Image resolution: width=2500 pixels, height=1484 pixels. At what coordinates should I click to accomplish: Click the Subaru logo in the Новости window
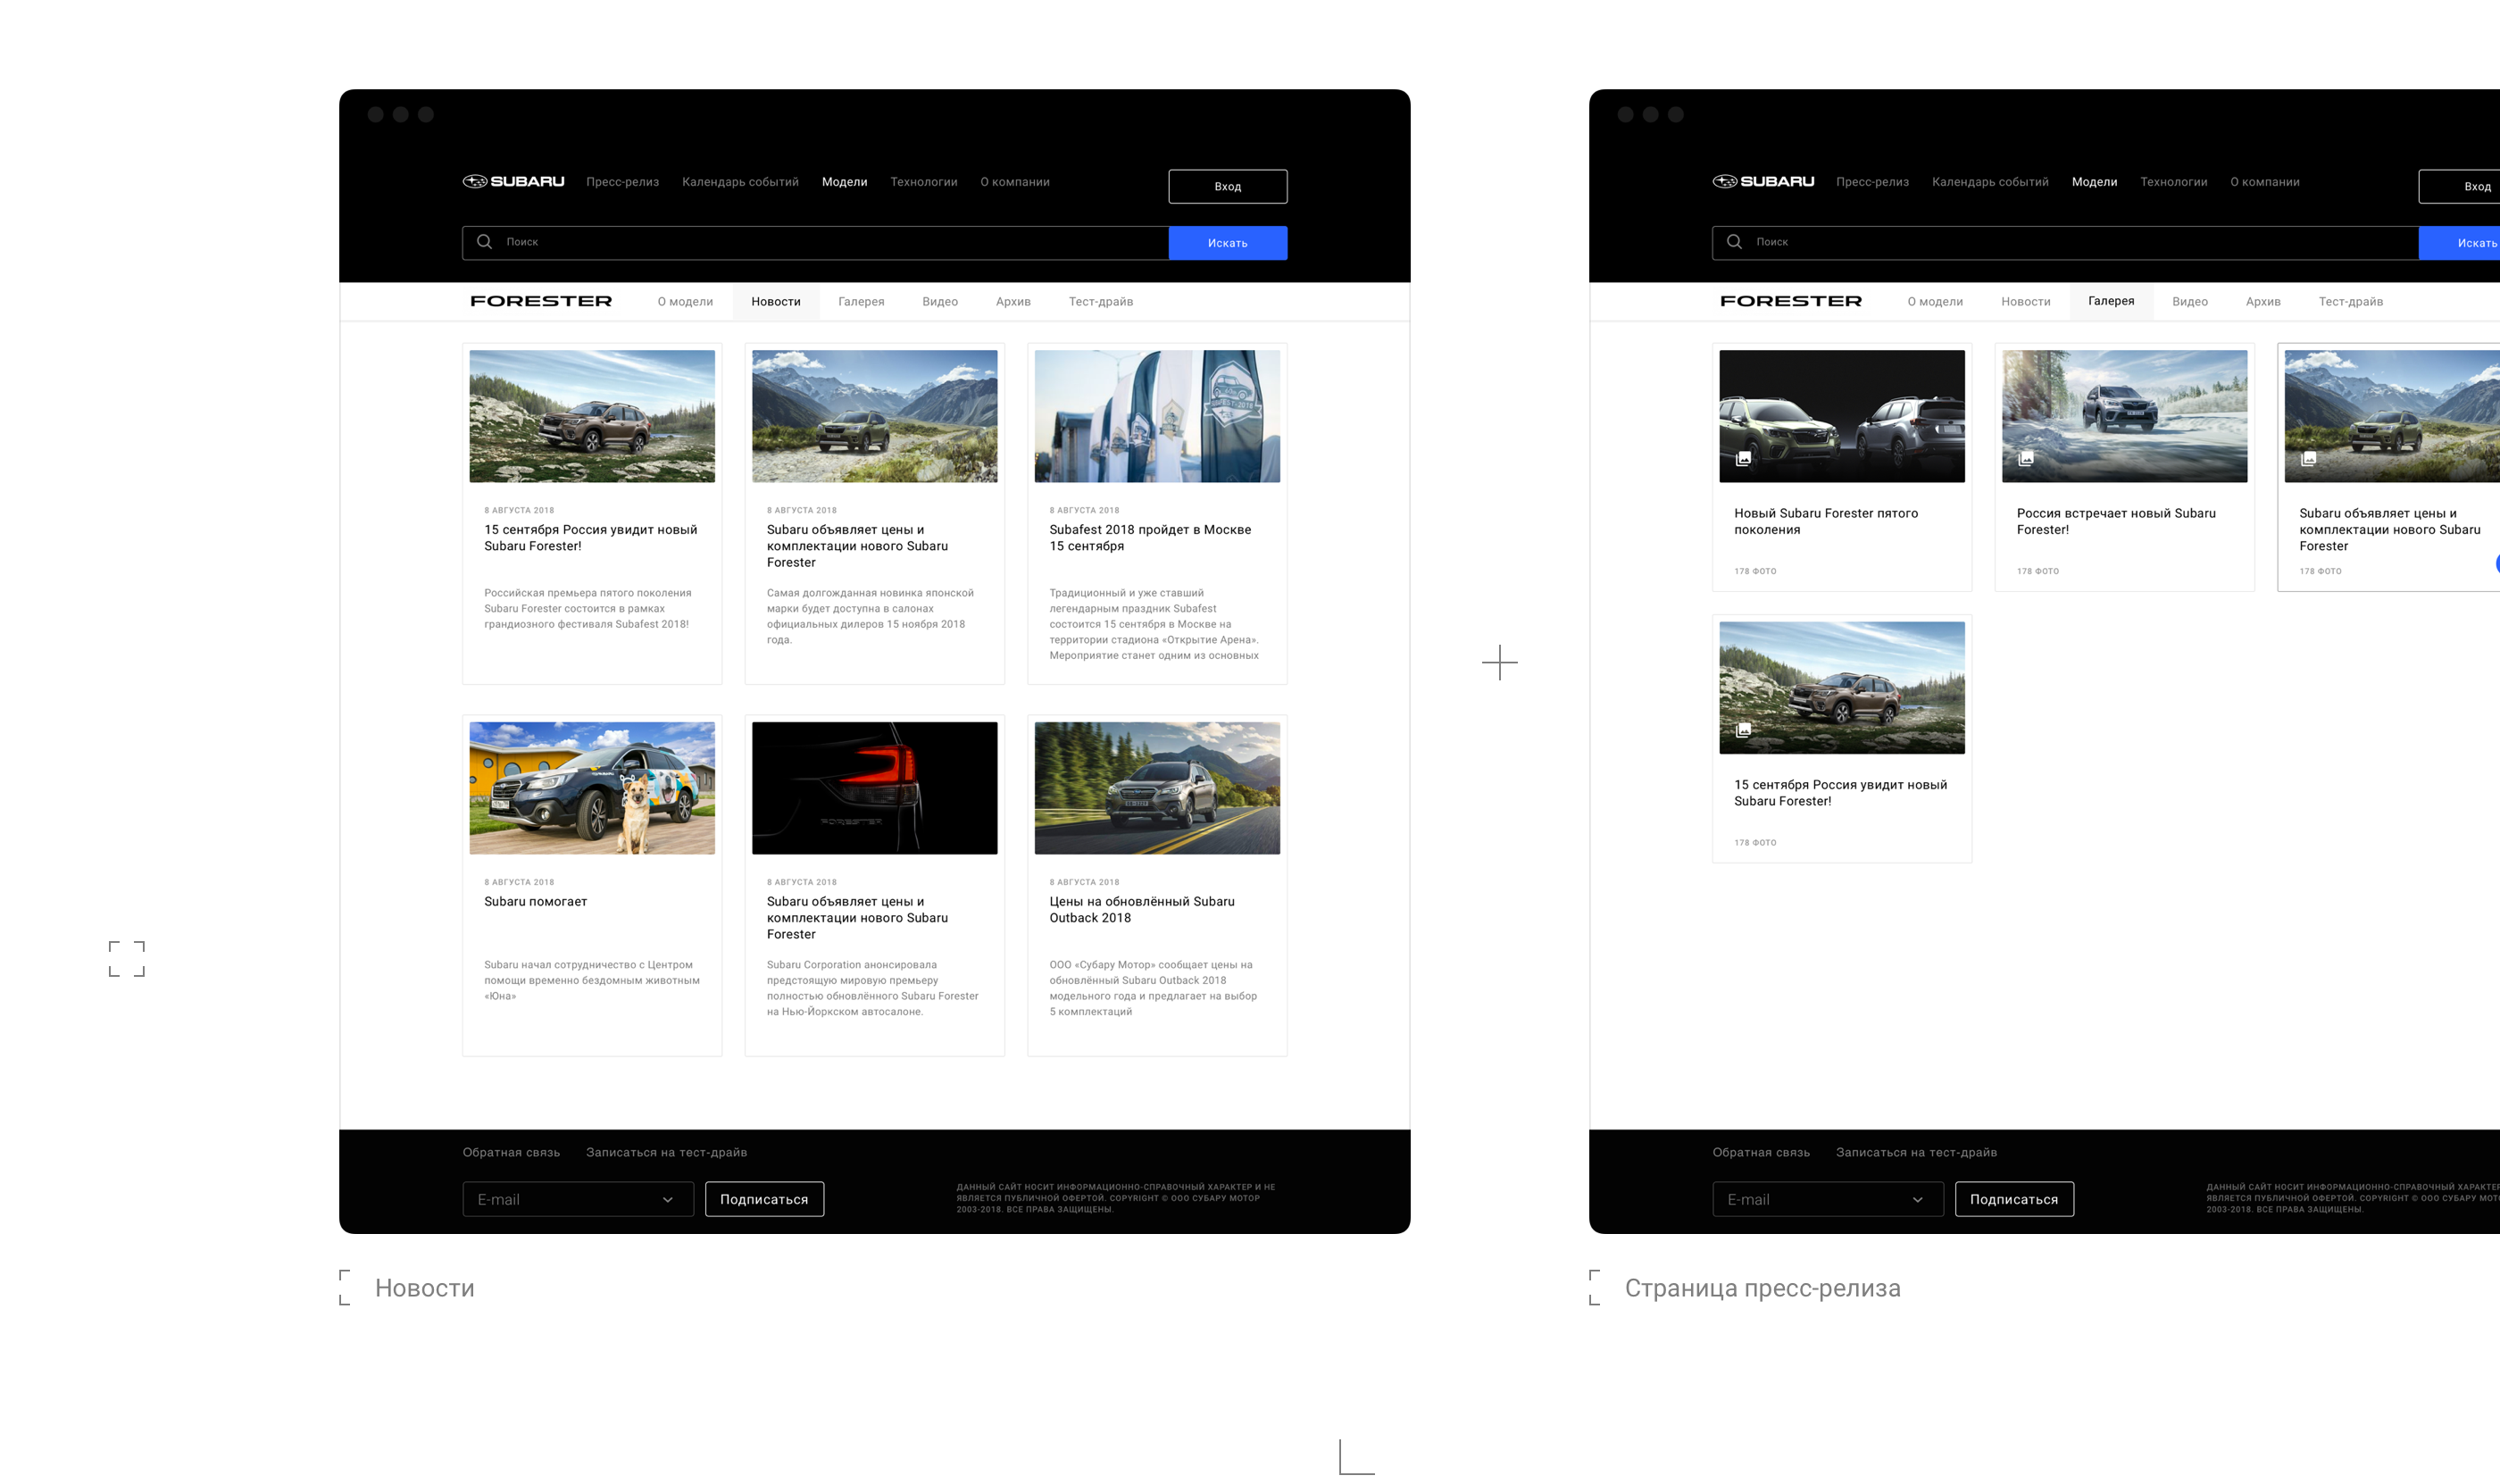click(513, 181)
